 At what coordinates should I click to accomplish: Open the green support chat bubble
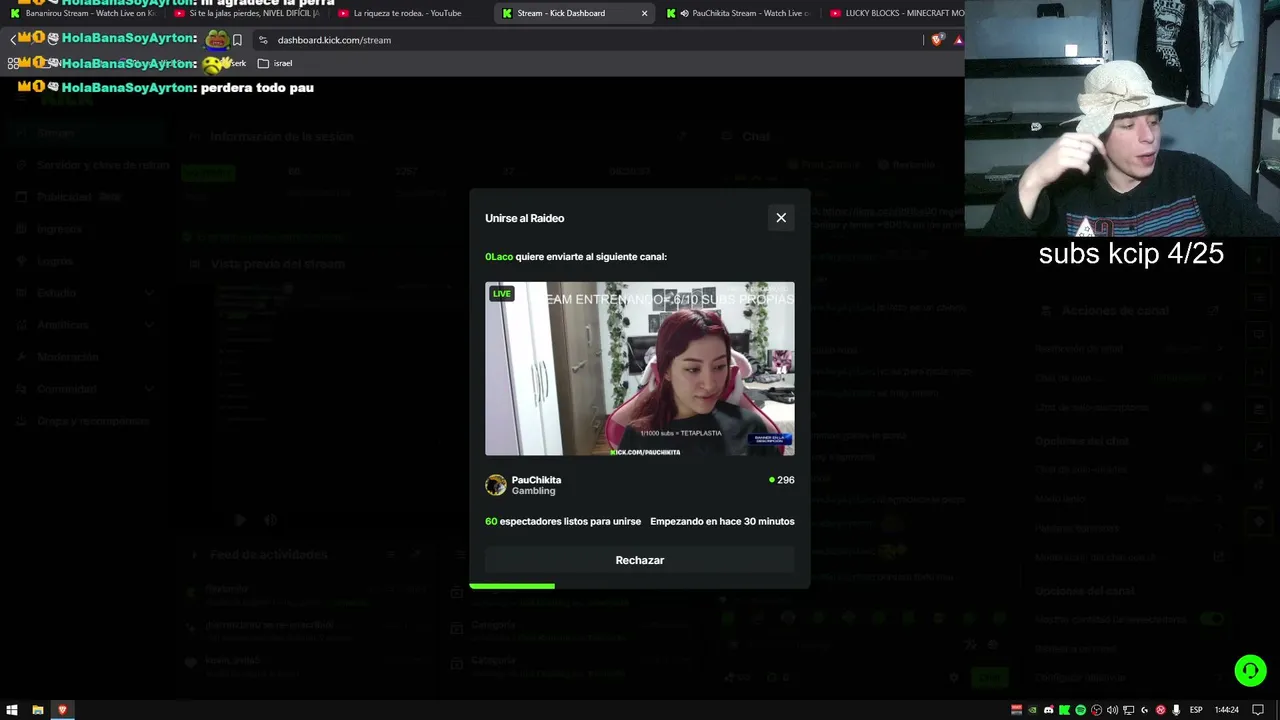pos(1250,670)
